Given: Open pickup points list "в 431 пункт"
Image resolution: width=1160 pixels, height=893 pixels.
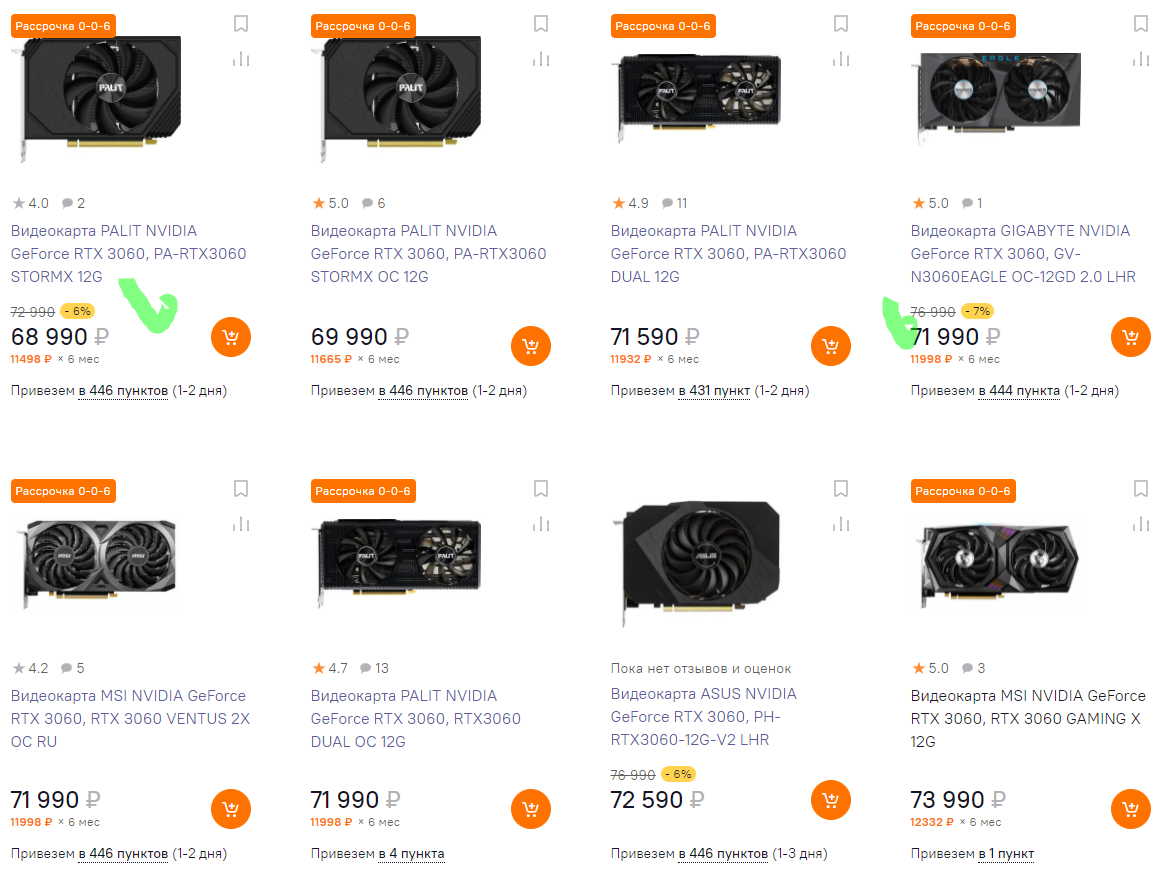Looking at the screenshot, I should tap(713, 390).
